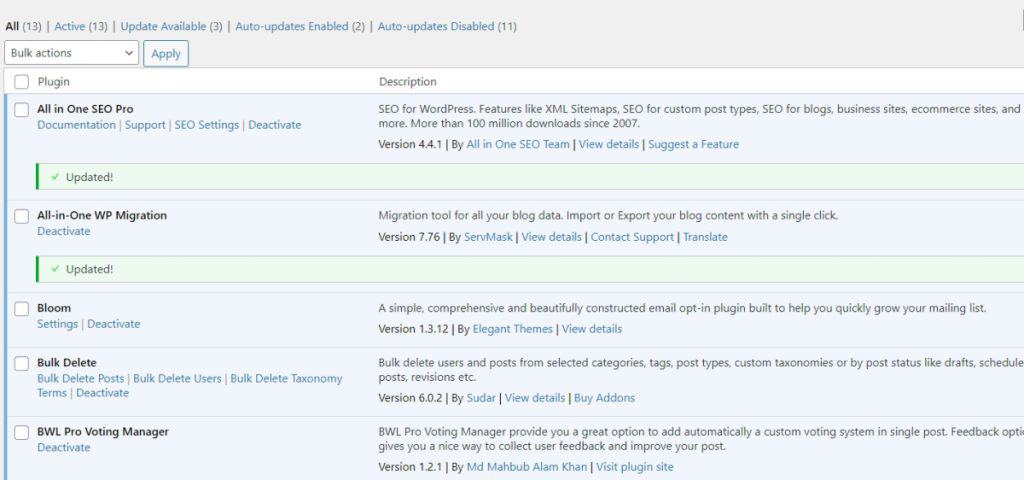Open Bulk Delete Posts link

80,378
